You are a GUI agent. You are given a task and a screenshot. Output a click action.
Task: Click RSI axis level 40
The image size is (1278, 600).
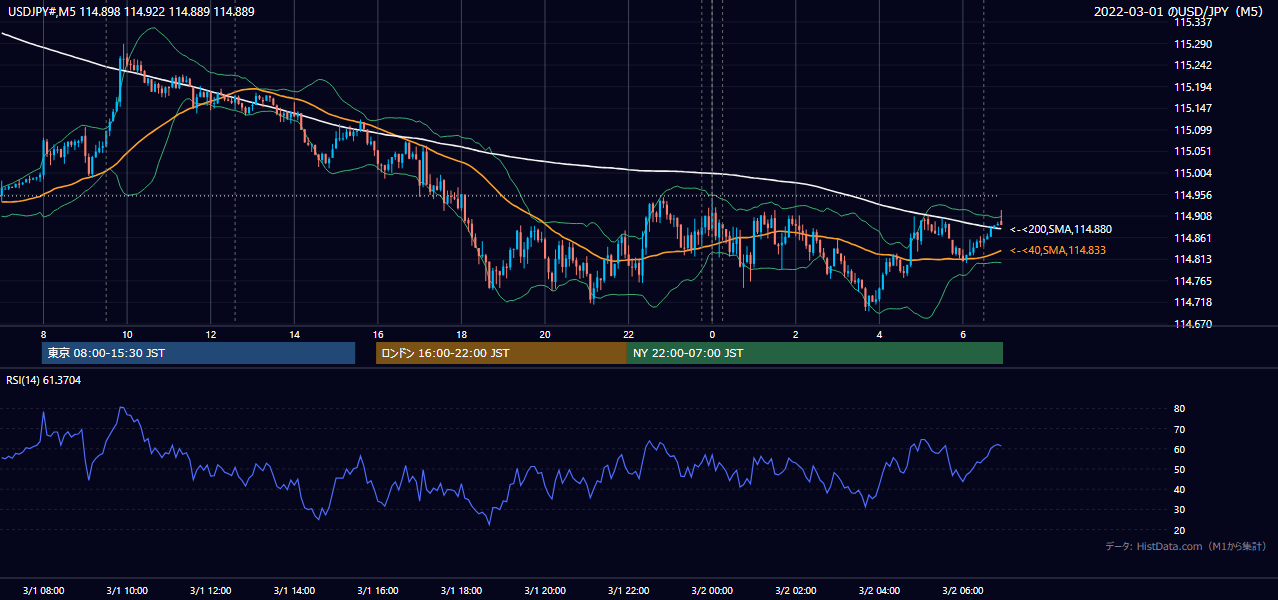tap(1179, 489)
